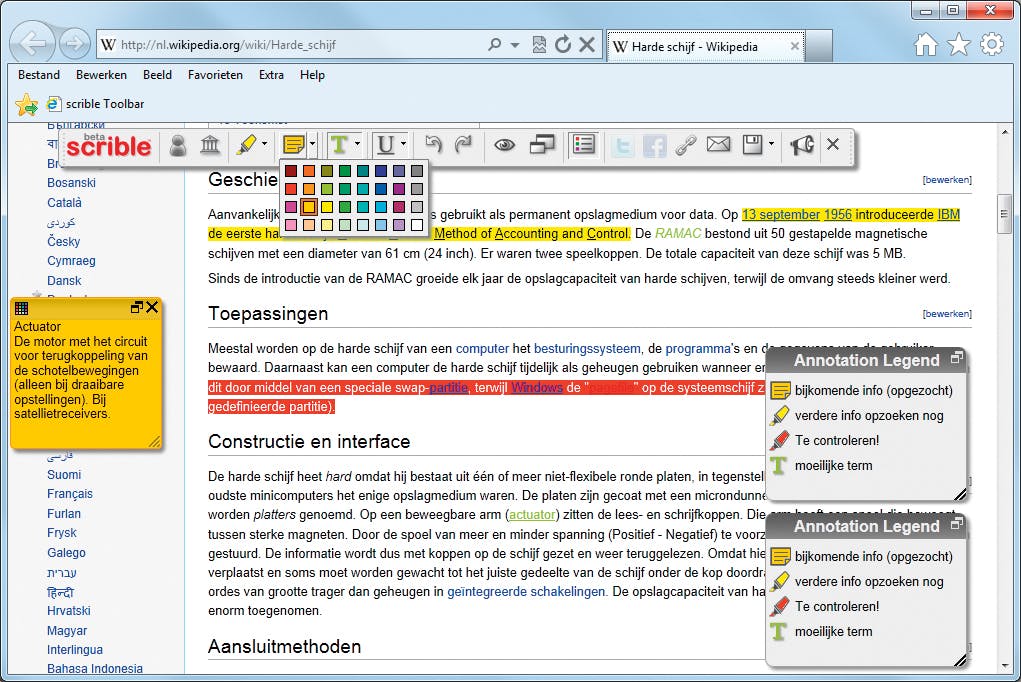Open the actuator link in the article
Viewport: 1021px width, 682px height.
click(x=532, y=515)
